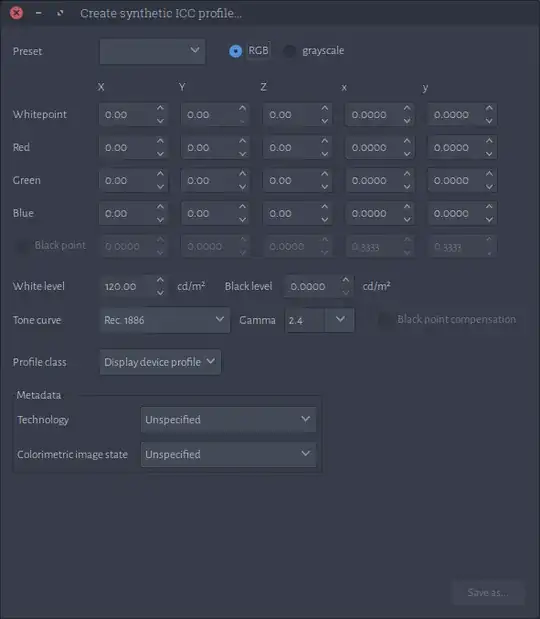
Task: Increase Whitepoint Y value with up arrow
Action: [x=242, y=108]
